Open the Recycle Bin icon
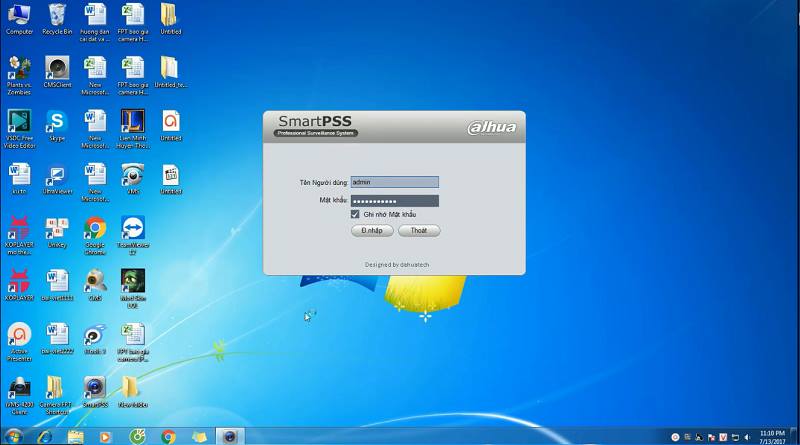This screenshot has height=445, width=800. [x=57, y=19]
